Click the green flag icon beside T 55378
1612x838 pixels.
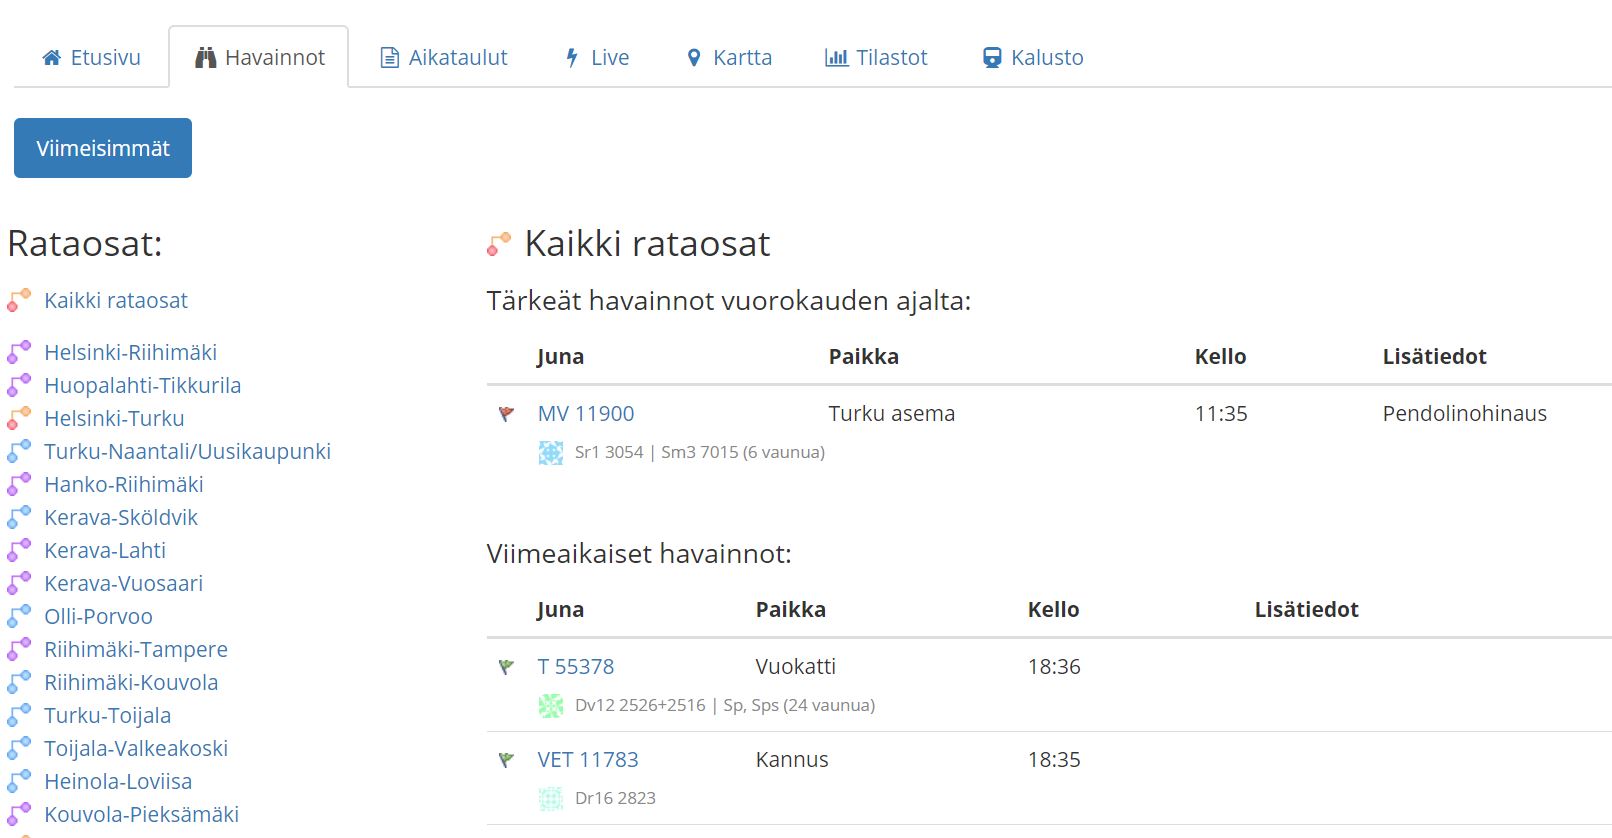point(506,667)
